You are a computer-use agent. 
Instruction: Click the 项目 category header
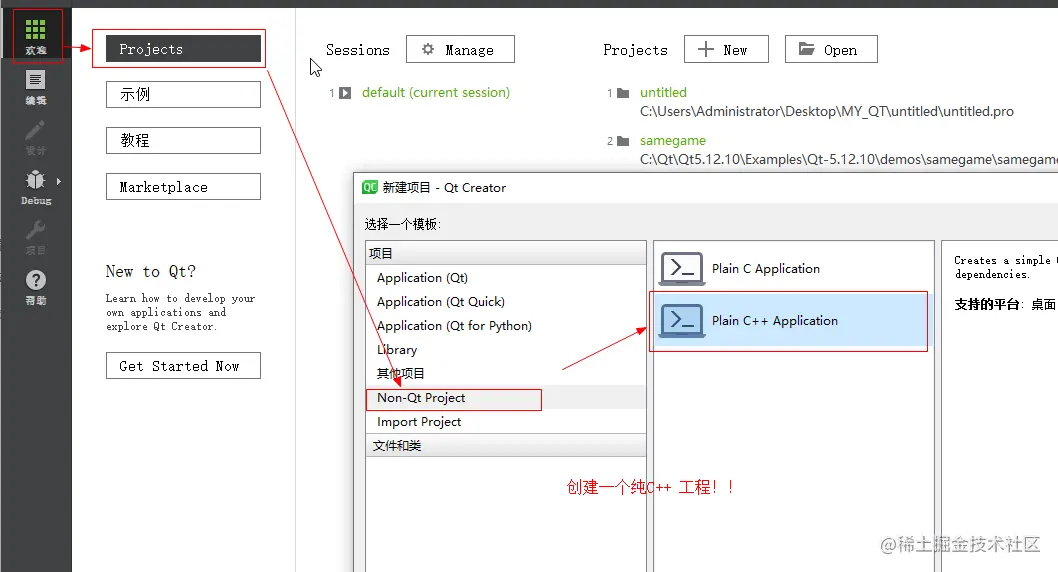(x=506, y=253)
